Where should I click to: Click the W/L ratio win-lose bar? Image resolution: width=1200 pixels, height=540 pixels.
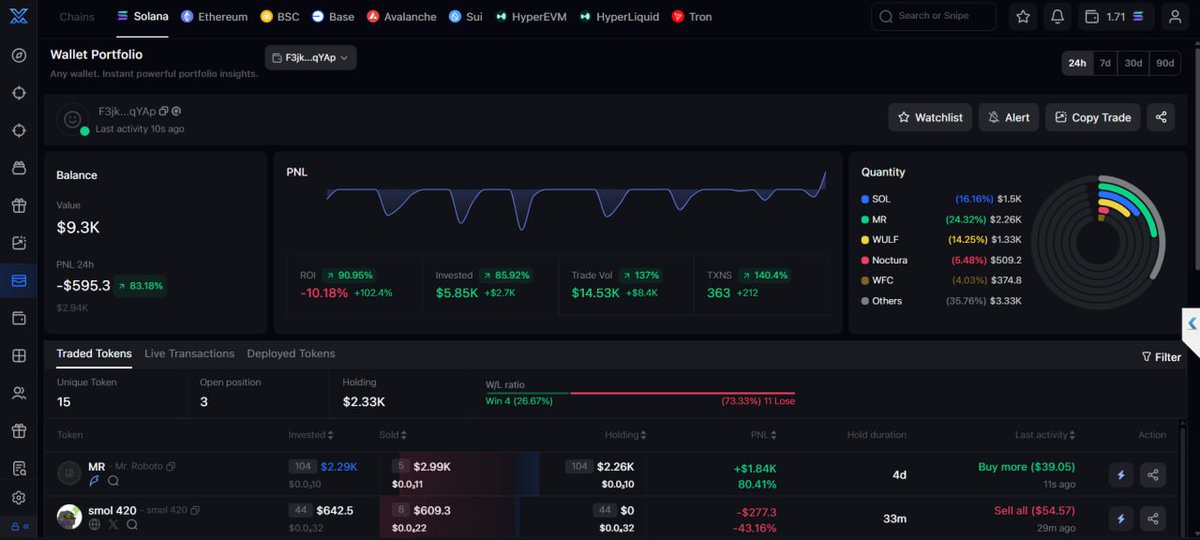[640, 393]
